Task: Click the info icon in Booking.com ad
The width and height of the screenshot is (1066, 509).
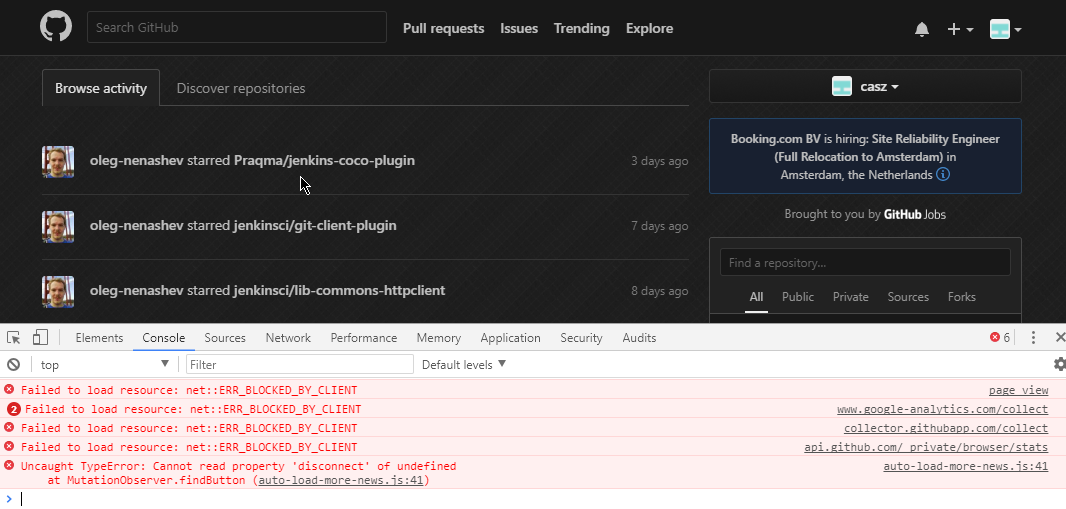Action: pos(943,175)
